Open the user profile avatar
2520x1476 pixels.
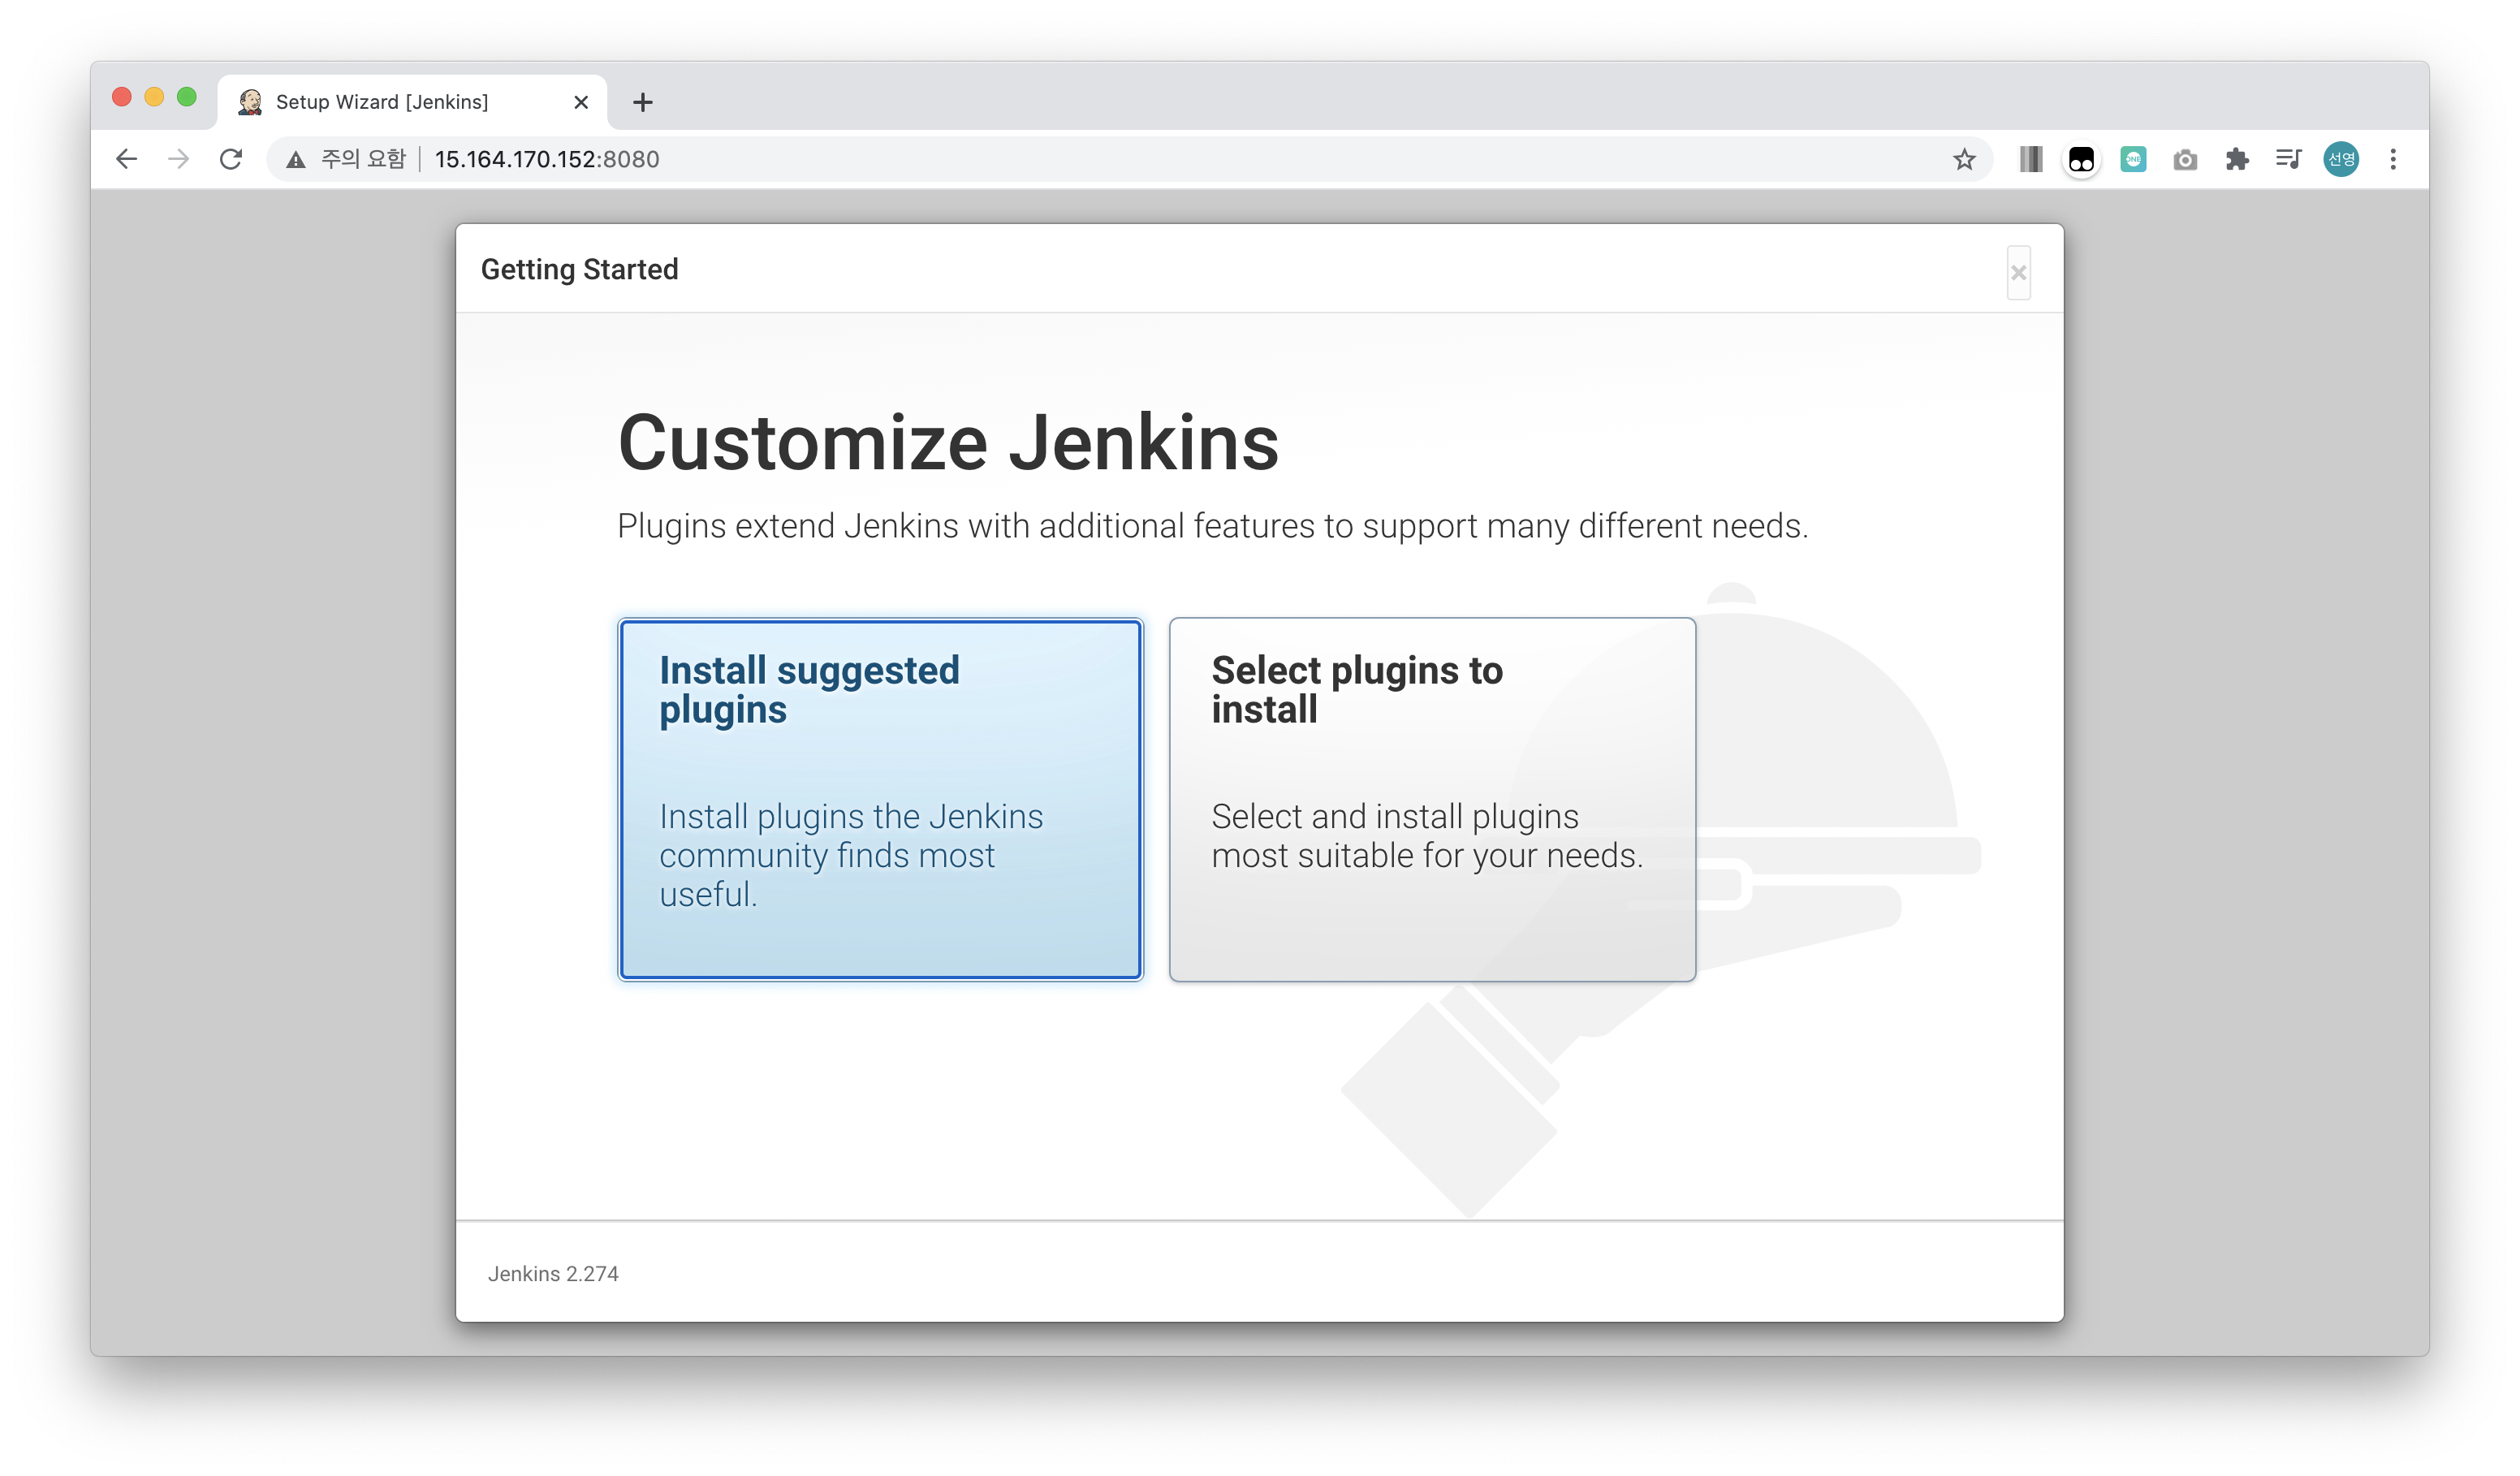point(2341,159)
